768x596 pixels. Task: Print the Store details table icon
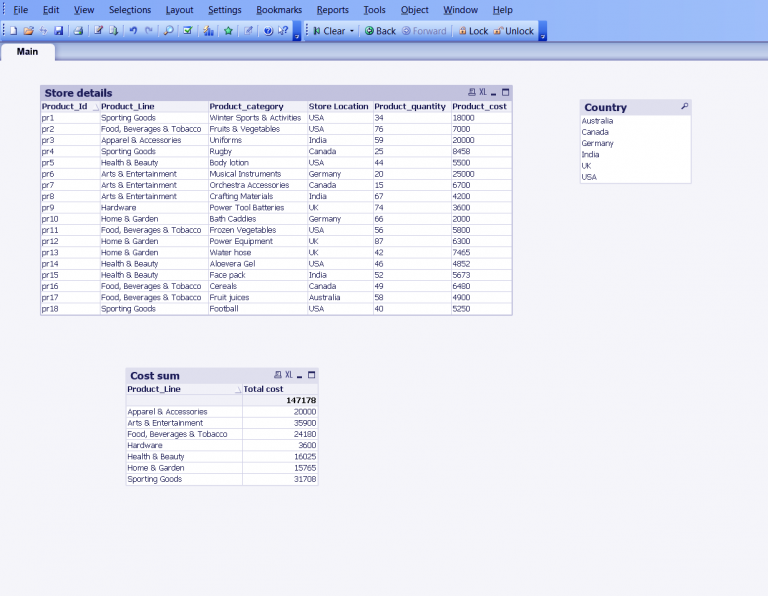click(x=472, y=92)
